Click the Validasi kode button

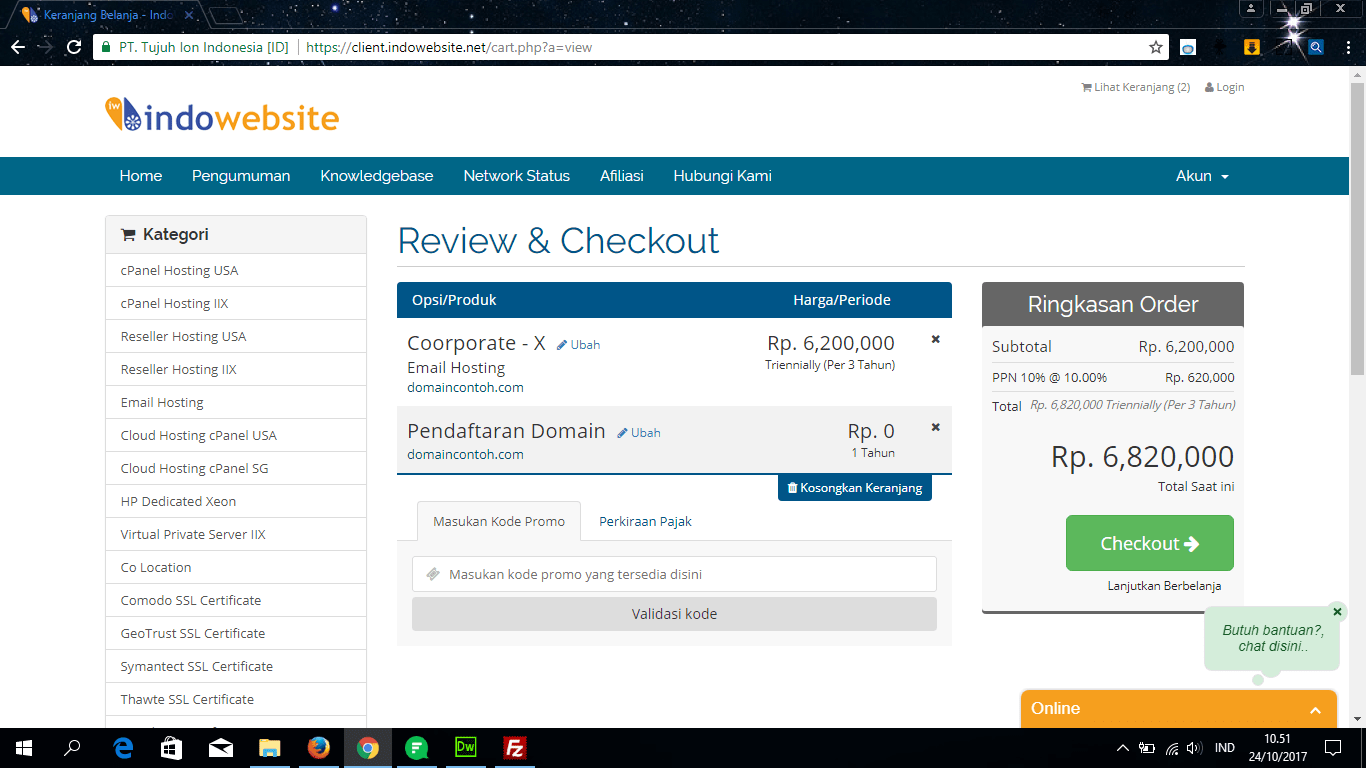tap(674, 614)
